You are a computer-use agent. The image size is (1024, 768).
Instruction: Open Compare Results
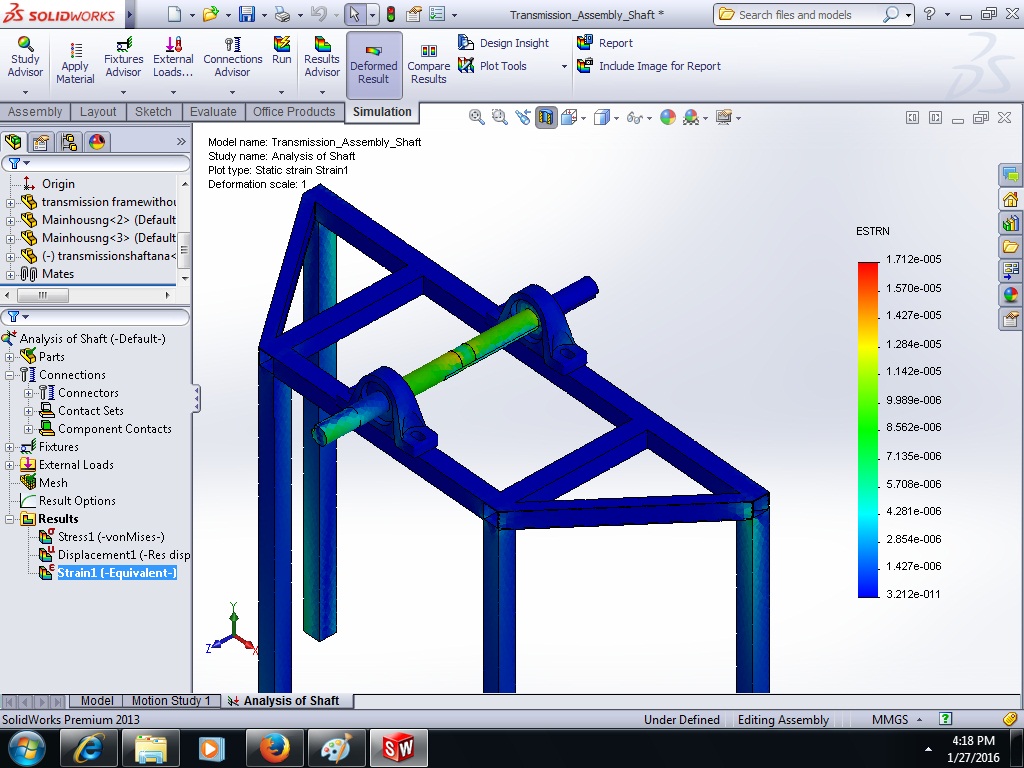pyautogui.click(x=428, y=65)
